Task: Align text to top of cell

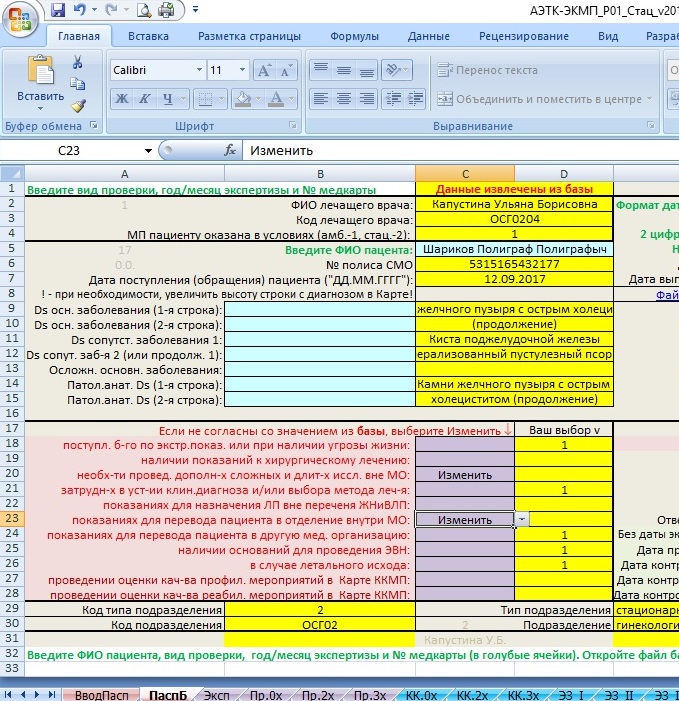Action: click(321, 70)
